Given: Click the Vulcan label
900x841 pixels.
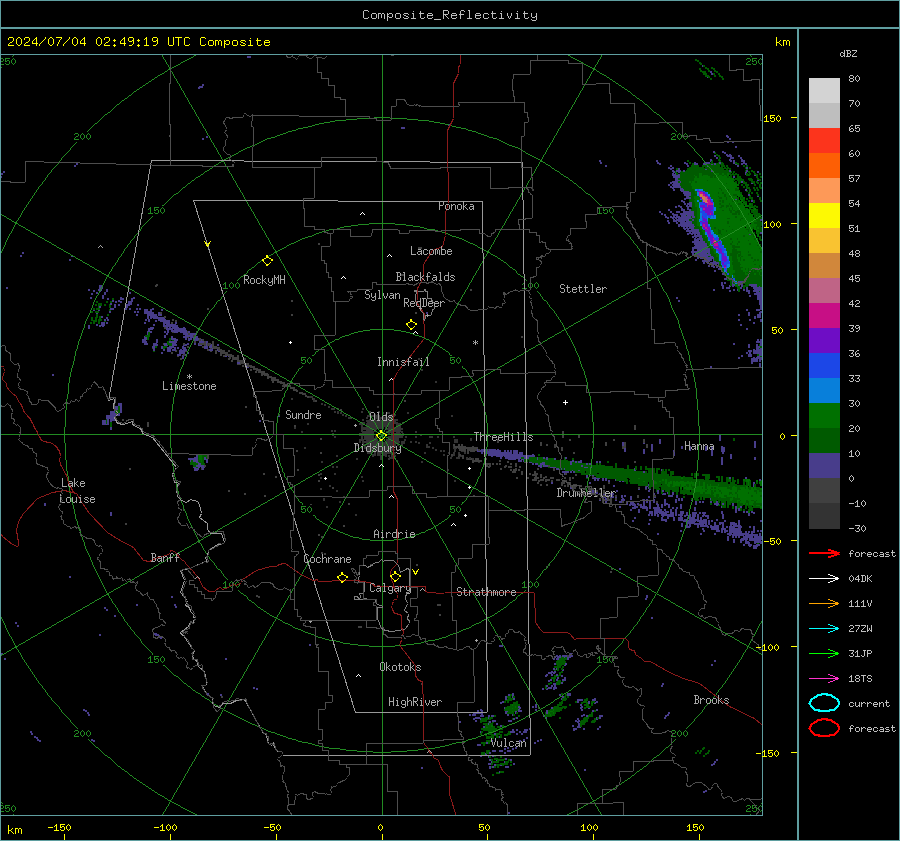Looking at the screenshot, I should [x=508, y=743].
